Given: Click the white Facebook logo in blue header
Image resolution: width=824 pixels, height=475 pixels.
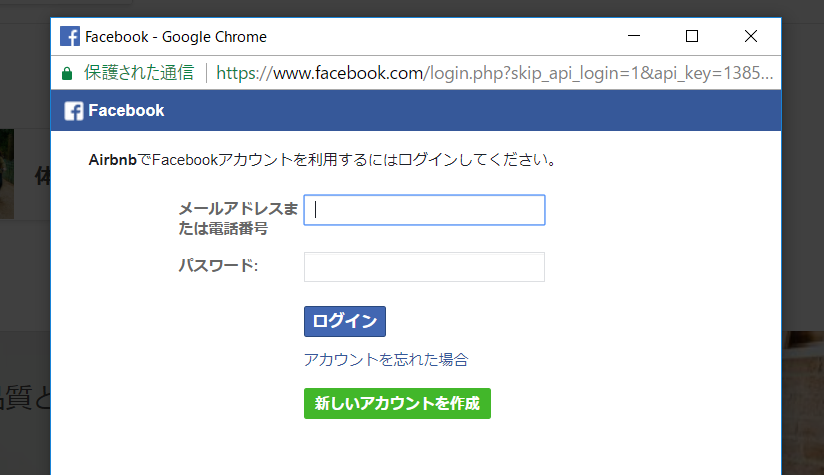Looking at the screenshot, I should coord(74,111).
